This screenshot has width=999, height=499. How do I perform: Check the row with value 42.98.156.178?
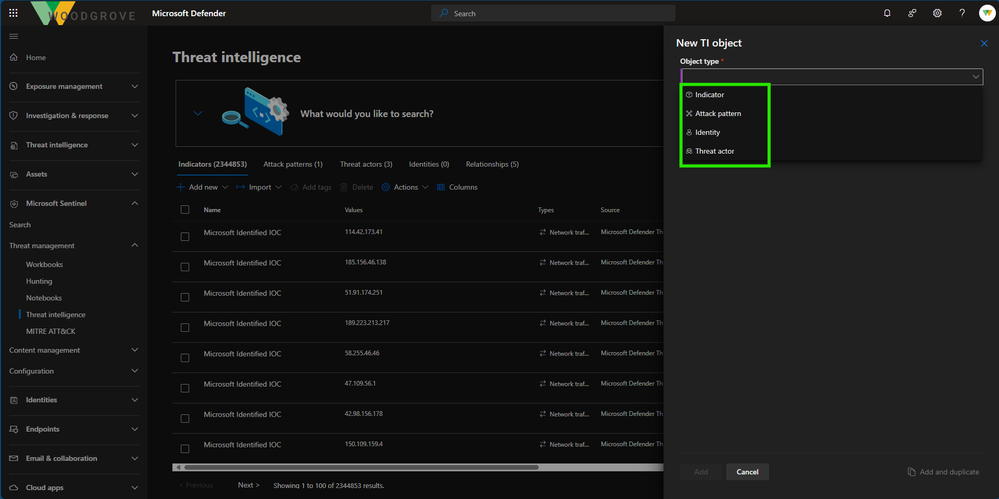coord(185,418)
